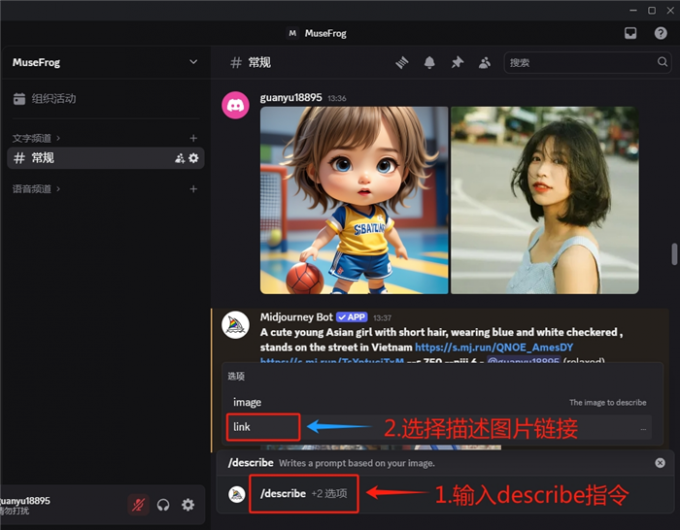Toggle the microphone mute button

pyautogui.click(x=138, y=505)
